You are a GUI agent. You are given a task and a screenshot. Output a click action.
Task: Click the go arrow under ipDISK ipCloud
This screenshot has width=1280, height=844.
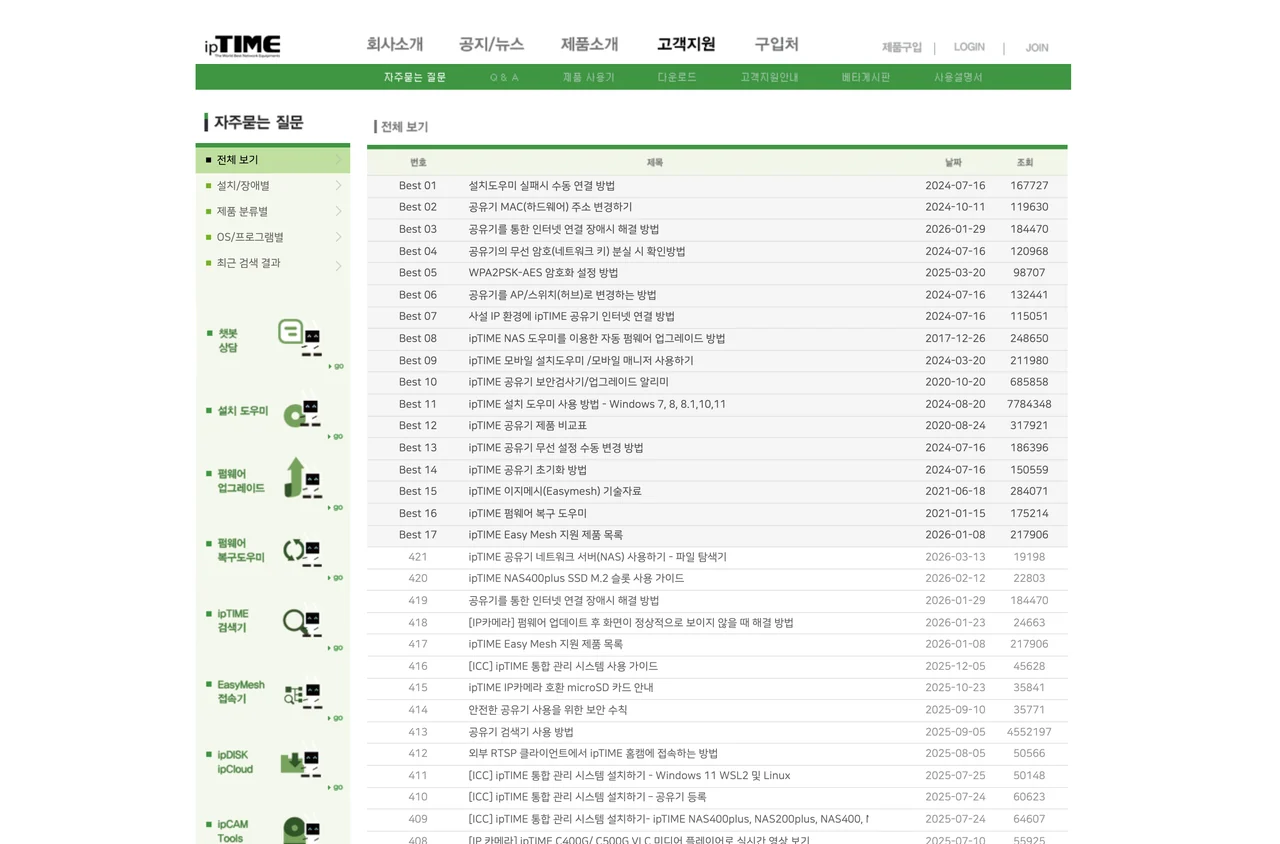(336, 788)
